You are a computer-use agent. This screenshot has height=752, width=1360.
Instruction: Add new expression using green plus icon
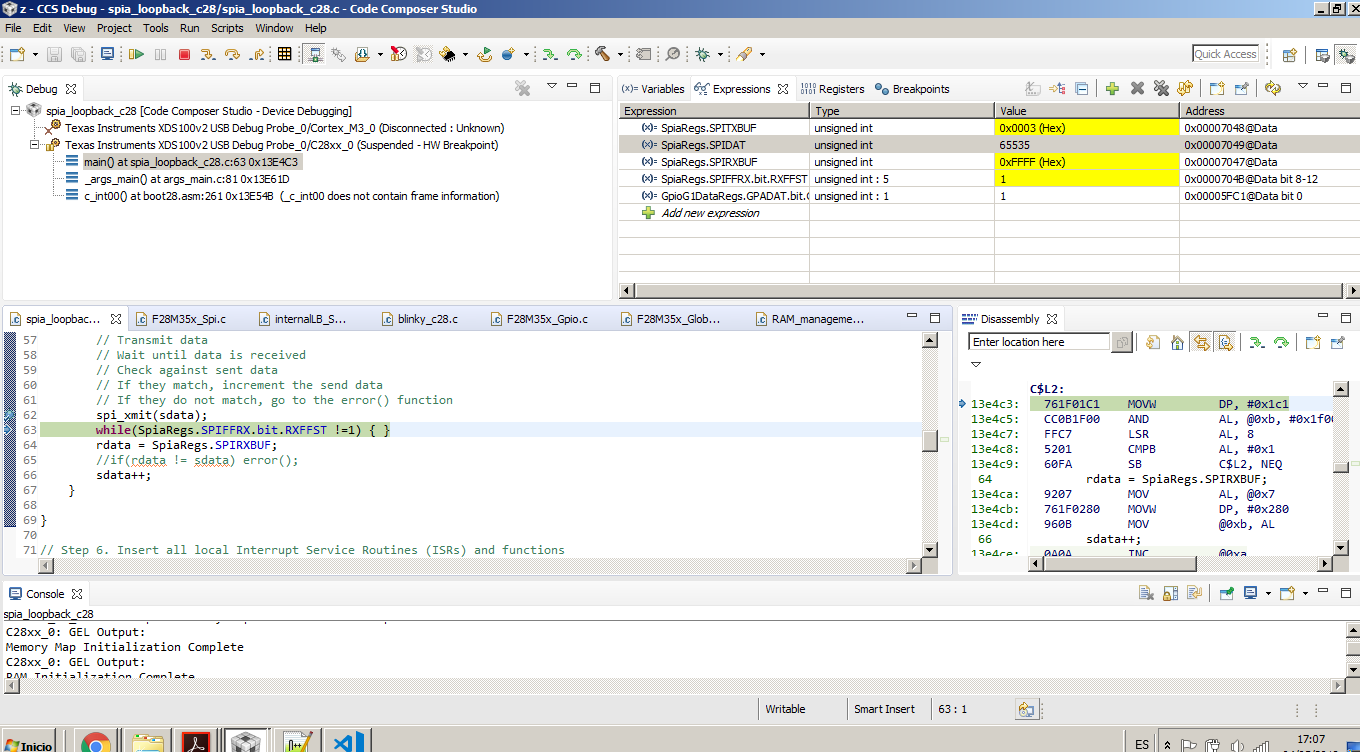pos(1111,88)
